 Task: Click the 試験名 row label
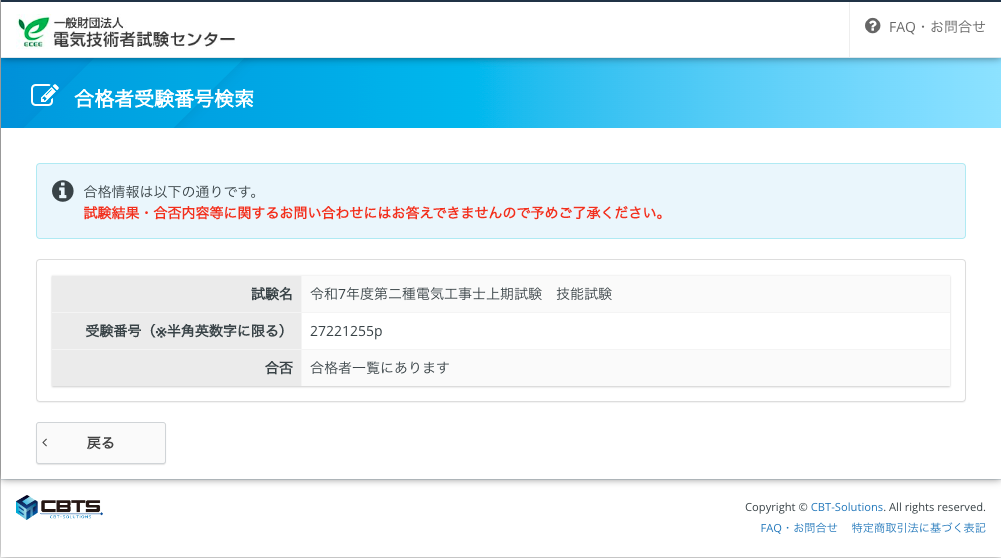(x=271, y=294)
